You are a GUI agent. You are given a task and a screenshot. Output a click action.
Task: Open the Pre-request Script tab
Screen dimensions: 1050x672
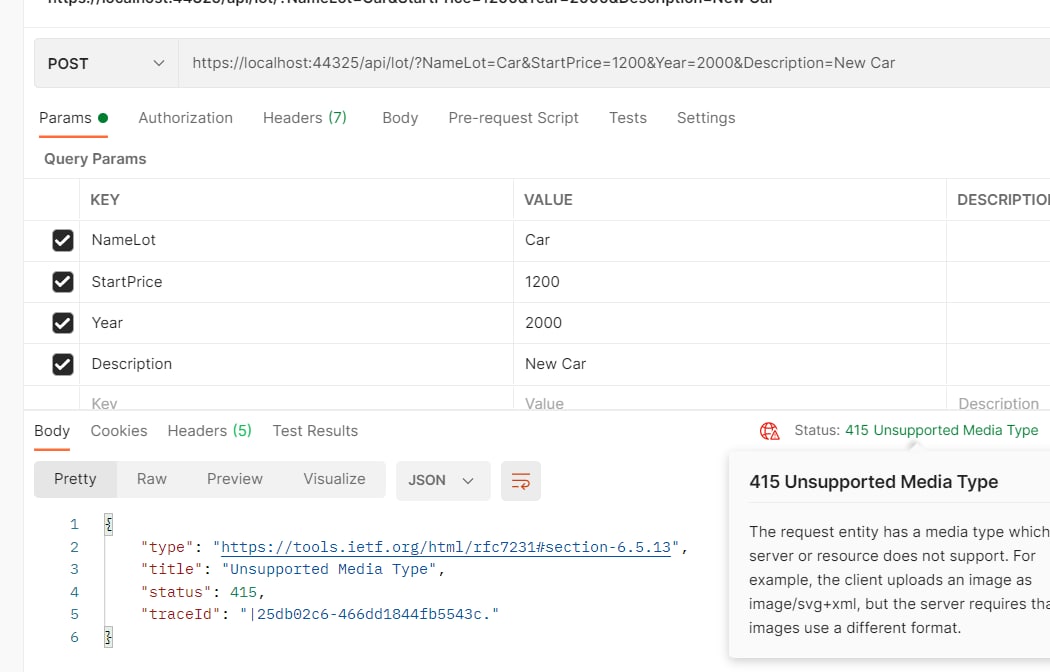coord(513,118)
